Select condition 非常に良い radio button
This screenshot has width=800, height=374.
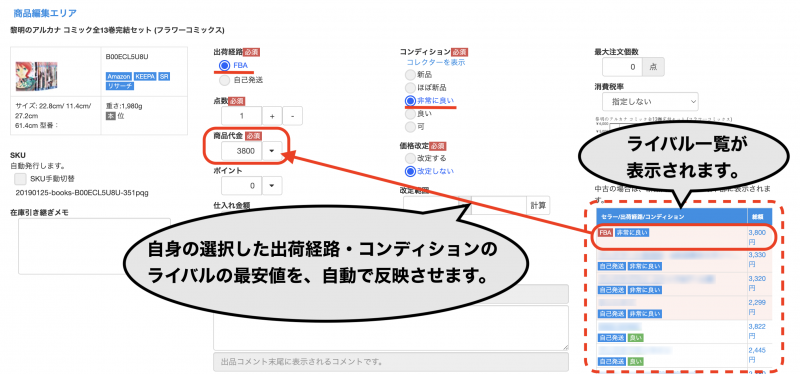[410, 101]
